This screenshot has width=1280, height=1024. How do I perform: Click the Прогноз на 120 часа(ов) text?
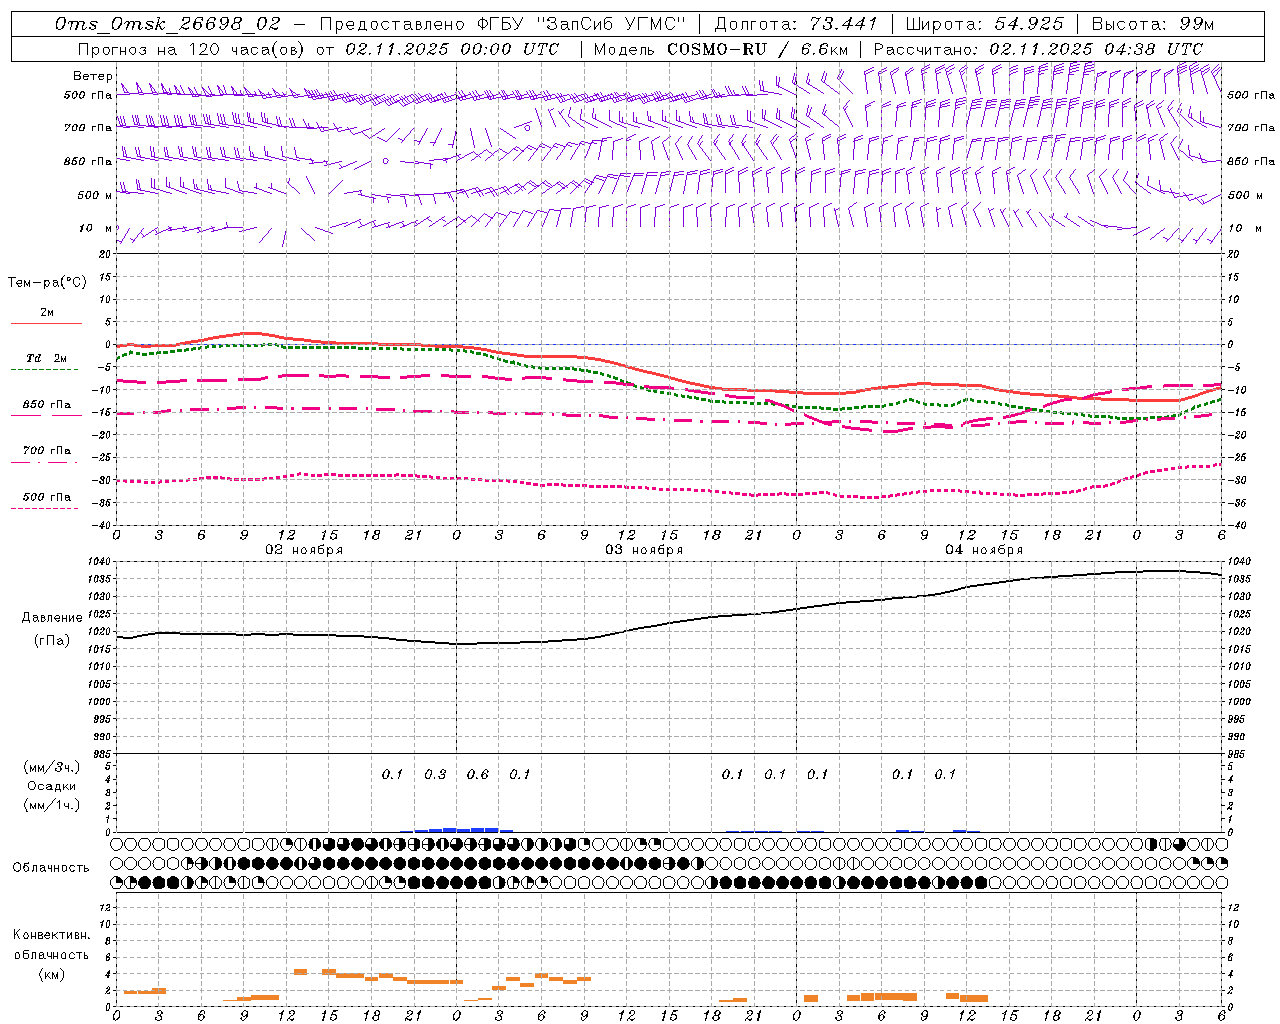point(193,49)
